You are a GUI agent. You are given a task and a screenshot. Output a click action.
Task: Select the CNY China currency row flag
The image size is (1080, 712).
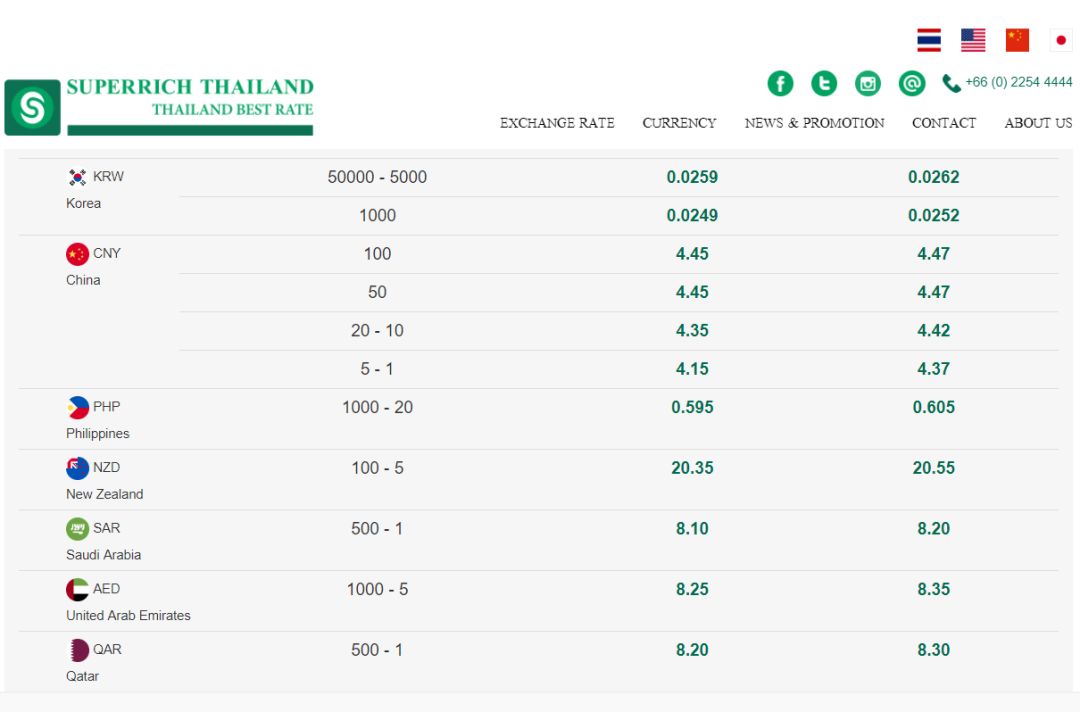[77, 253]
